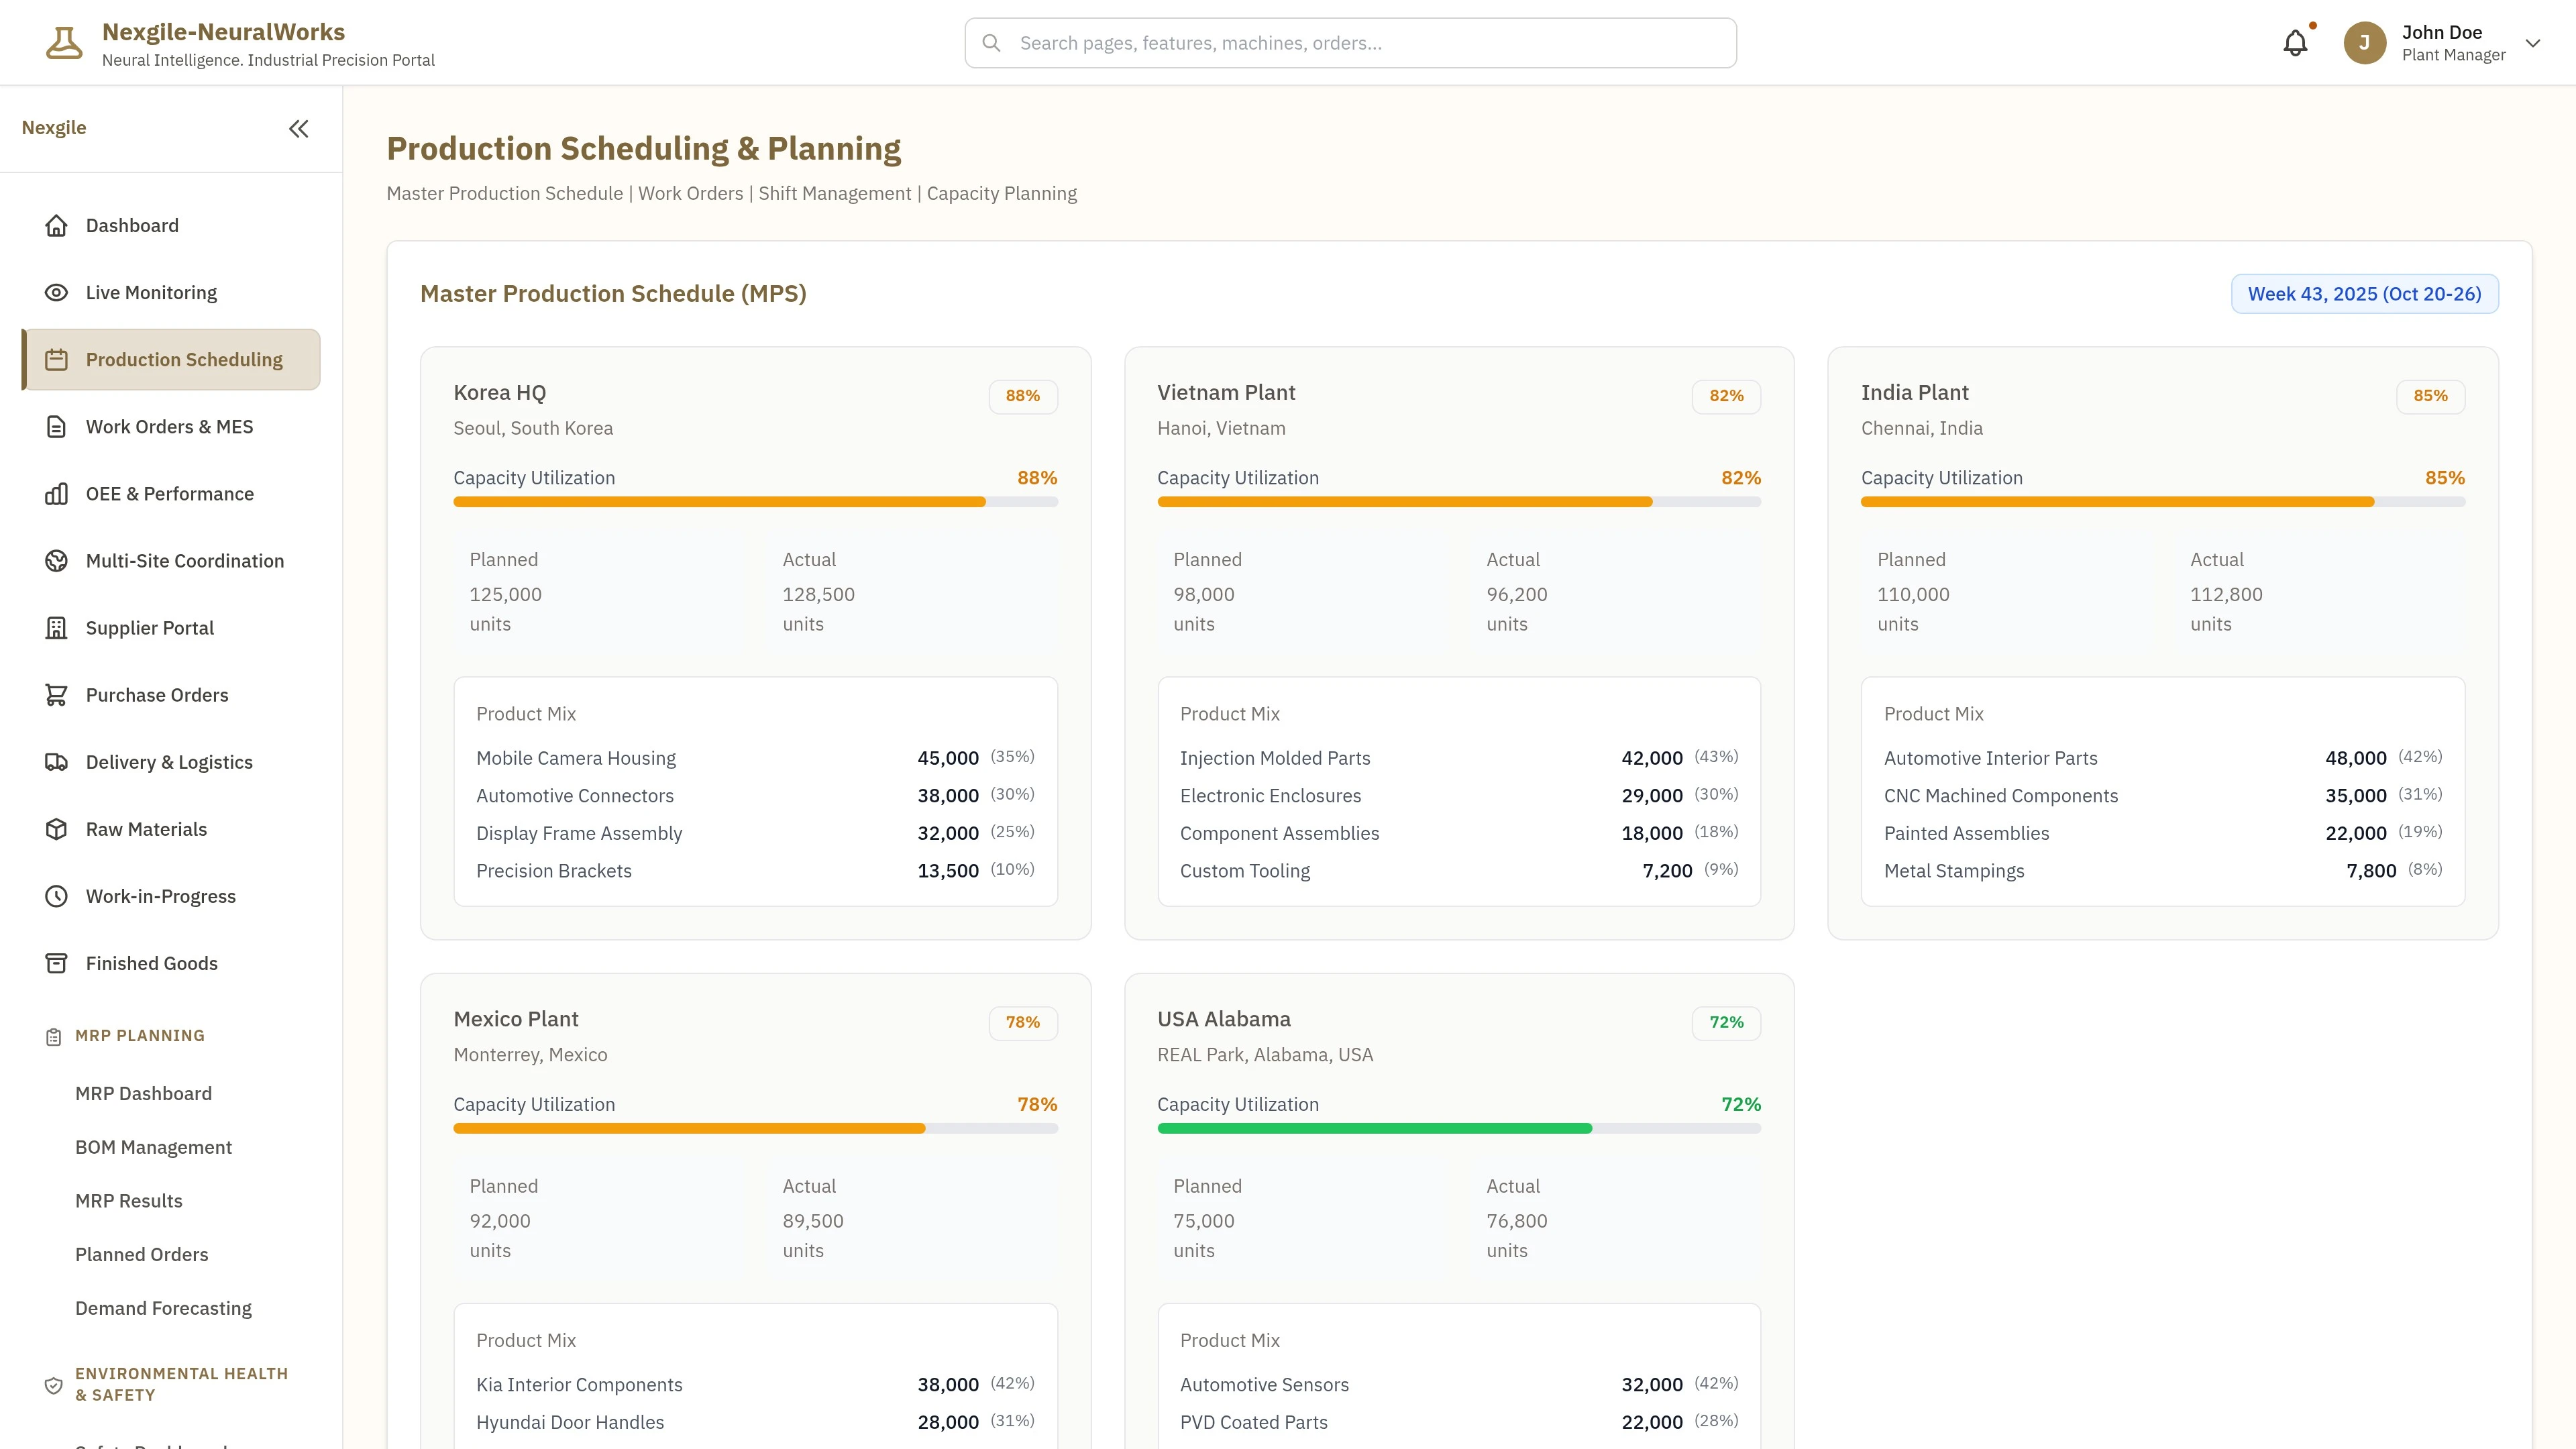Click the USA Alabama 72% utilization badge
The image size is (2576, 1449).
(x=1726, y=1022)
